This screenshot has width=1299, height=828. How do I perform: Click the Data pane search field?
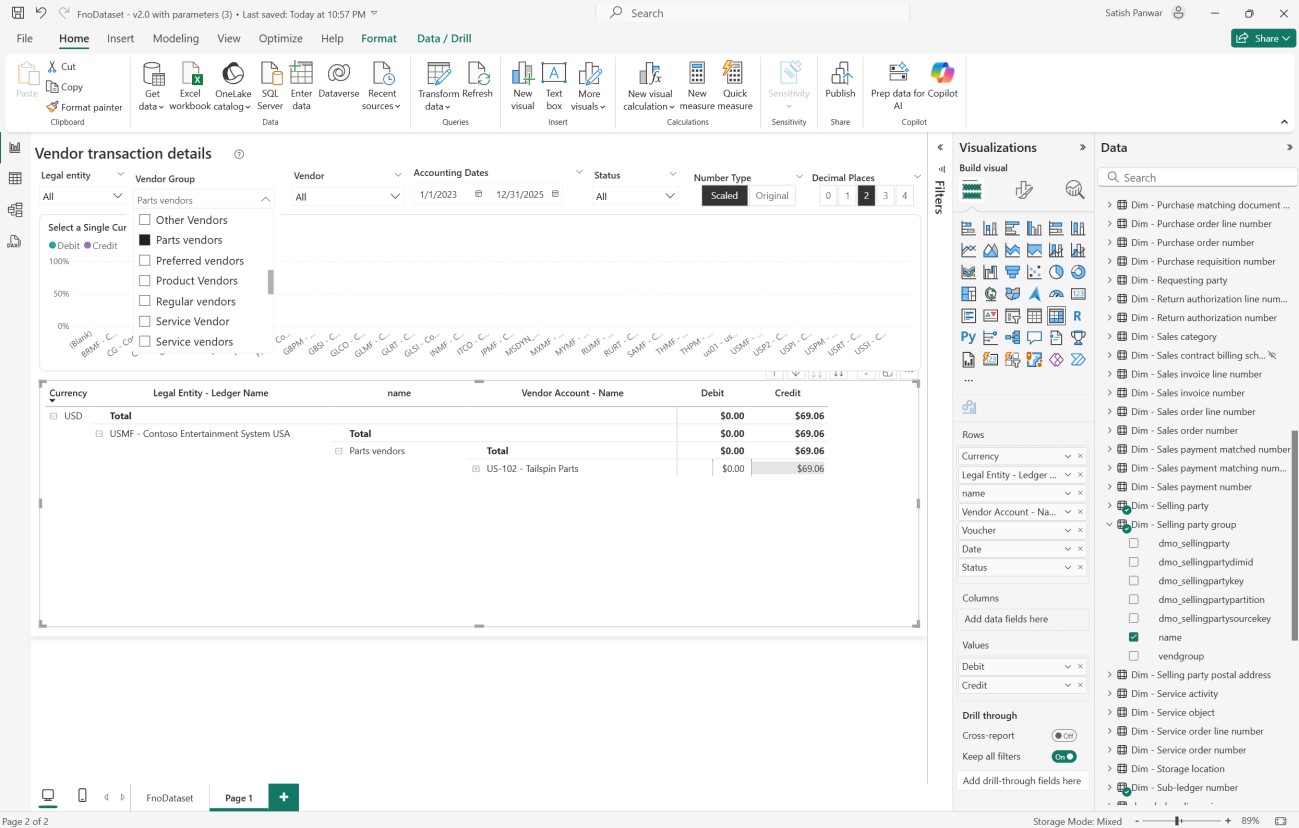[1196, 178]
